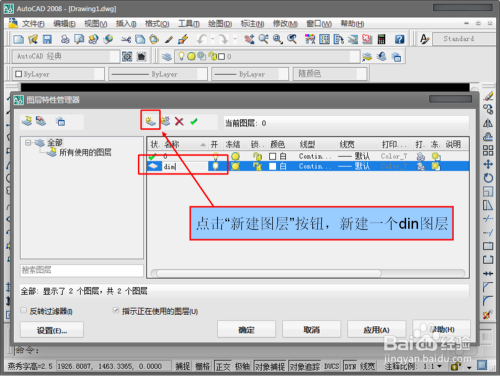Image resolution: width=500 pixels, height=376 pixels.
Task: Click New Layer Frozen in All Viewports icon
Action: click(x=165, y=121)
